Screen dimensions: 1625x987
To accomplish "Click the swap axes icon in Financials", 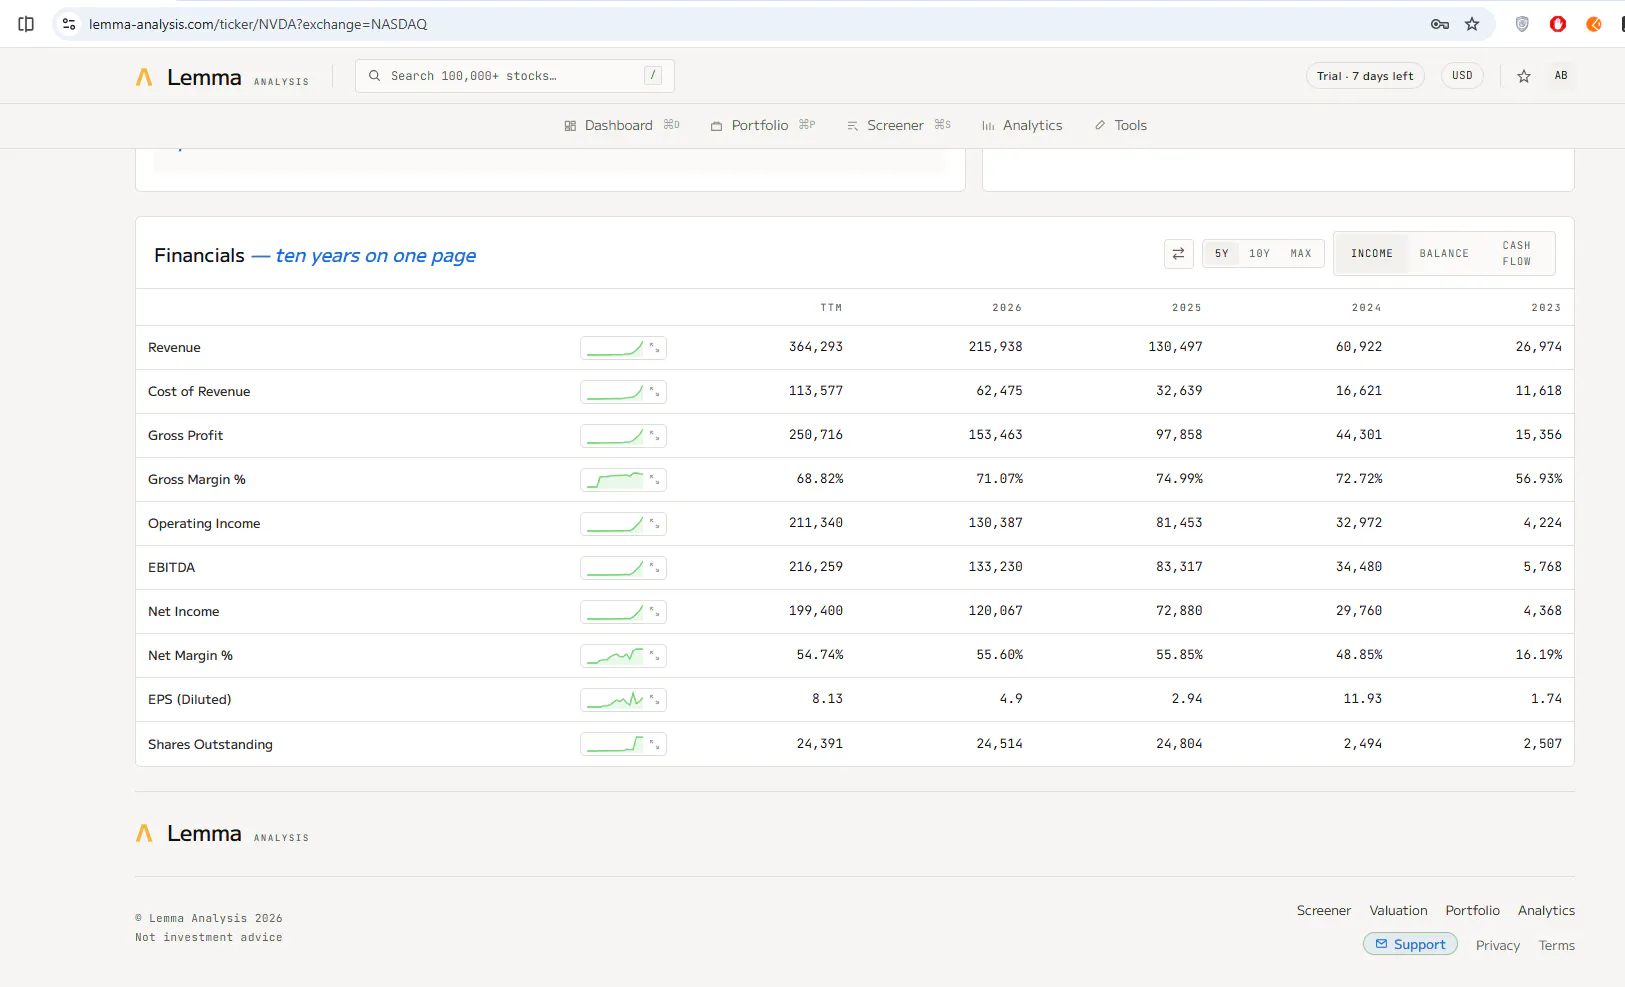I will coord(1178,254).
